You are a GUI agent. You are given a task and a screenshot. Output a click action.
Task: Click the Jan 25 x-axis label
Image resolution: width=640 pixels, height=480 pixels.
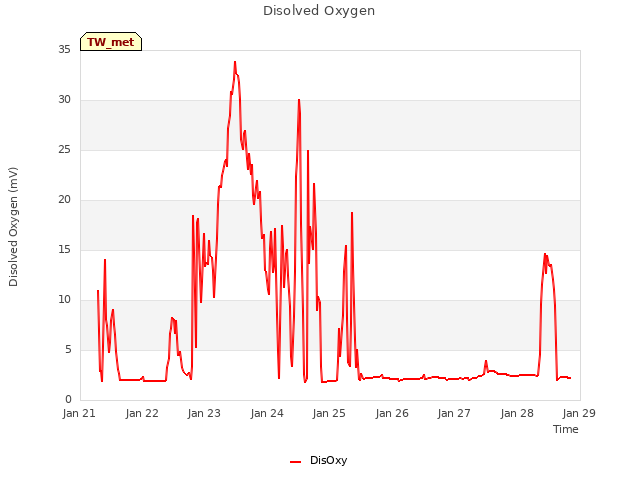329,413
